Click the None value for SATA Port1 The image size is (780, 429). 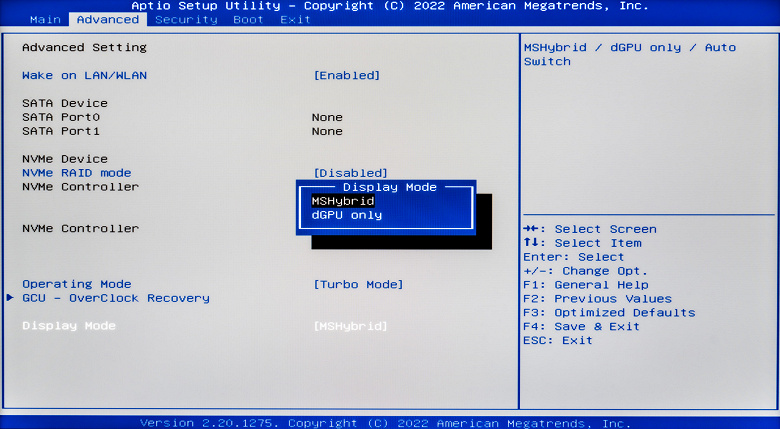tap(327, 131)
